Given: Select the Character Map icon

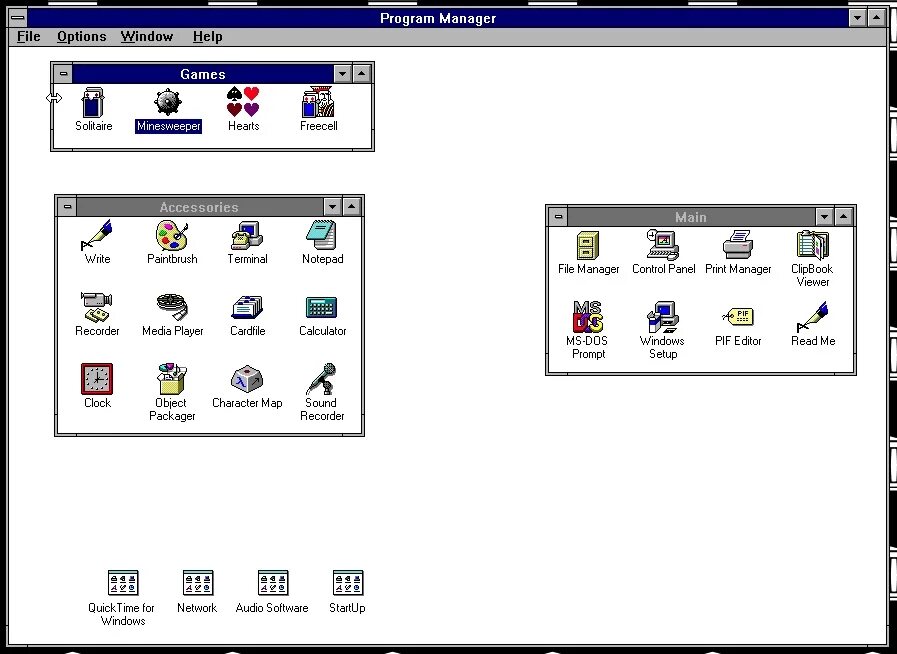Looking at the screenshot, I should (x=247, y=379).
